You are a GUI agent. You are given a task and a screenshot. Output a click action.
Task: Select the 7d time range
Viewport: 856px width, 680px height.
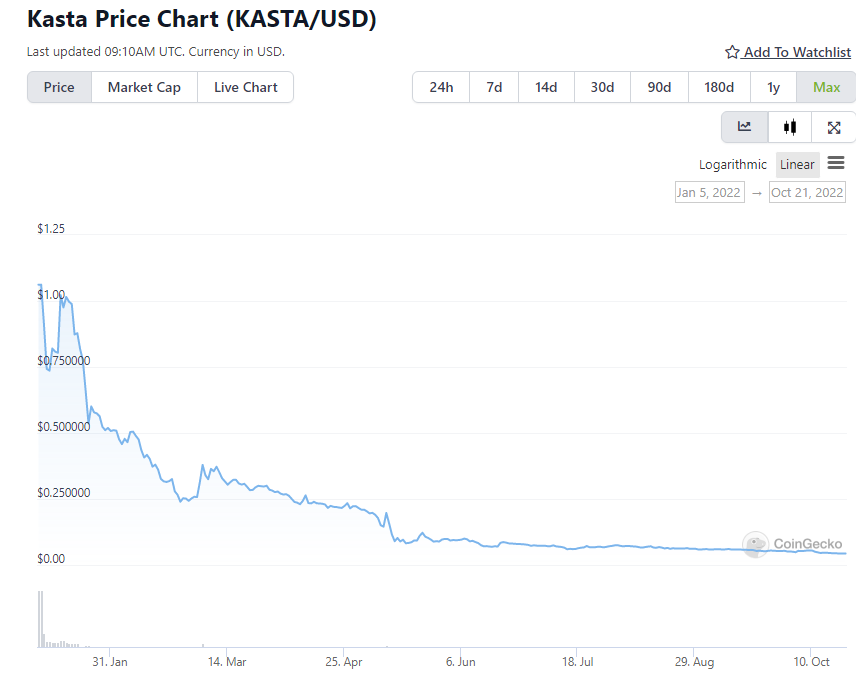(x=494, y=87)
